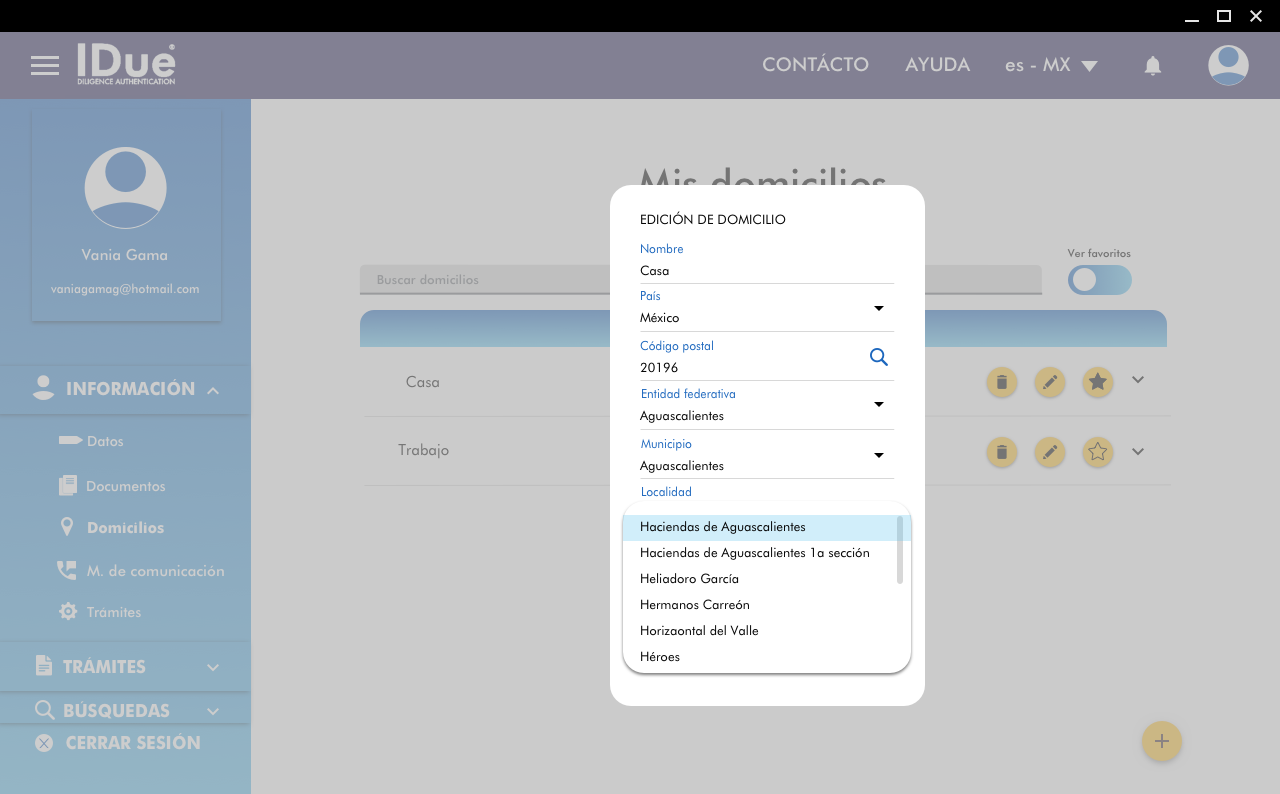The image size is (1280, 794).
Task: Click the notifications bell icon
Action: tap(1152, 66)
